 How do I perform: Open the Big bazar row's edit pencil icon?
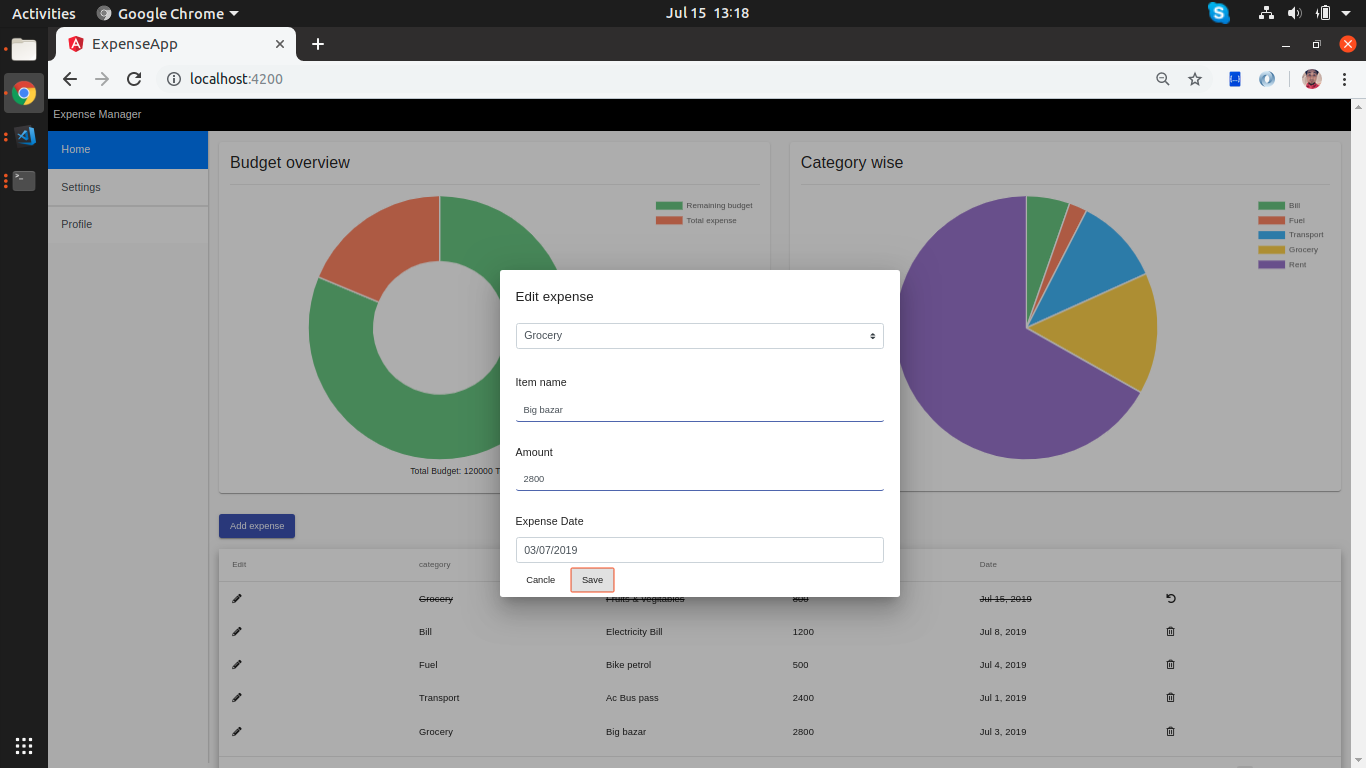pyautogui.click(x=237, y=731)
